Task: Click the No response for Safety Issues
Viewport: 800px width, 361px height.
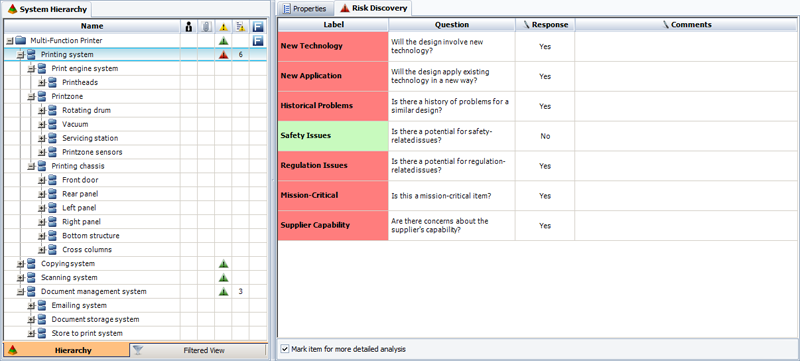Action: point(545,136)
